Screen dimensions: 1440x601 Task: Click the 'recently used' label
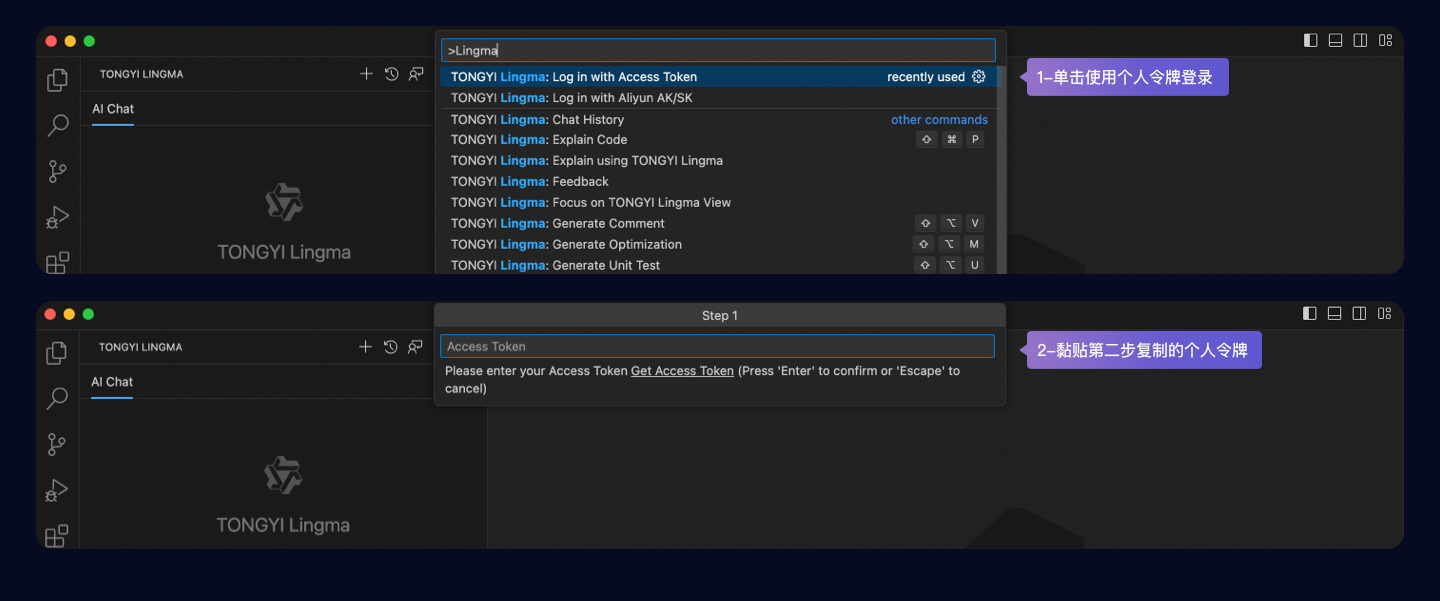pyautogui.click(x=926, y=77)
